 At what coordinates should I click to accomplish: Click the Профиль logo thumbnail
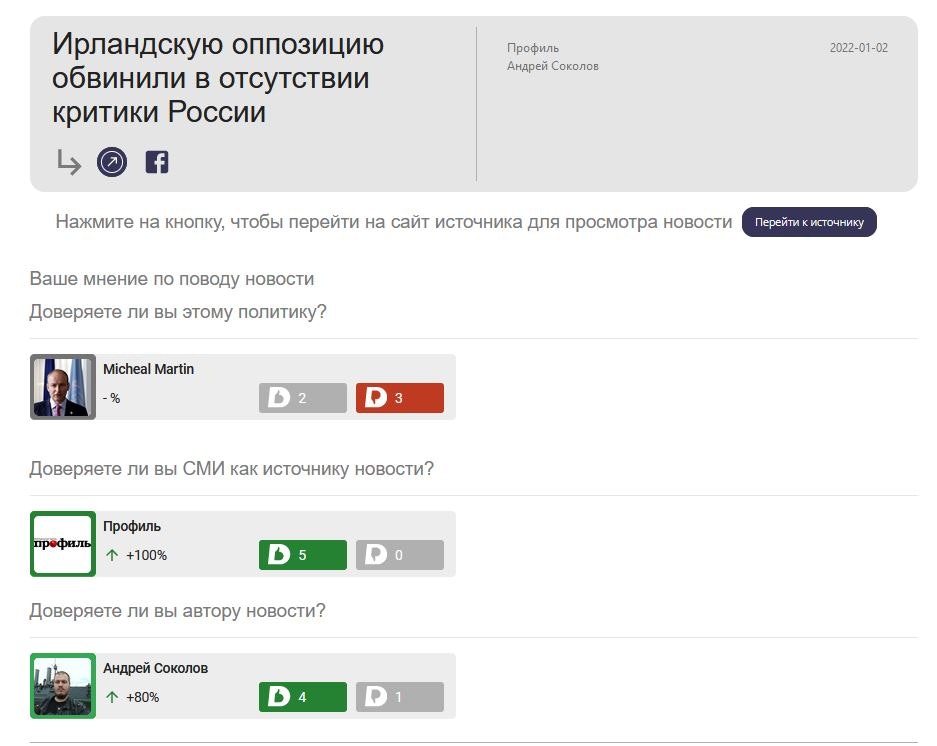(62, 544)
